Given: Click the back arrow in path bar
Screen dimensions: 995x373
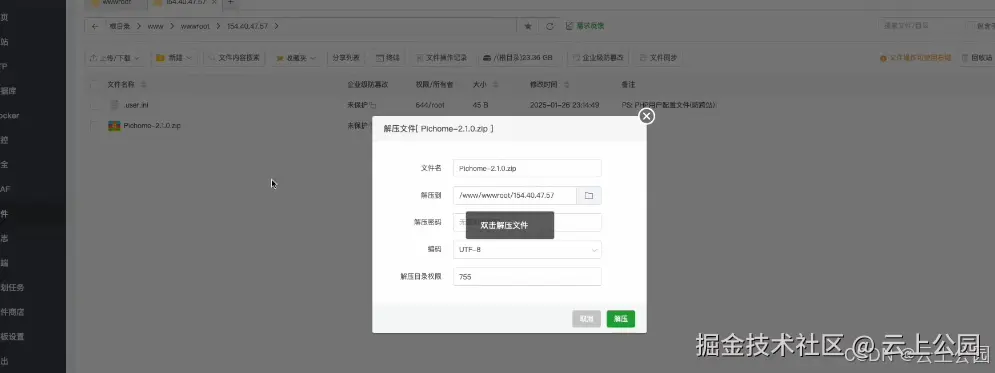Looking at the screenshot, I should tap(95, 26).
